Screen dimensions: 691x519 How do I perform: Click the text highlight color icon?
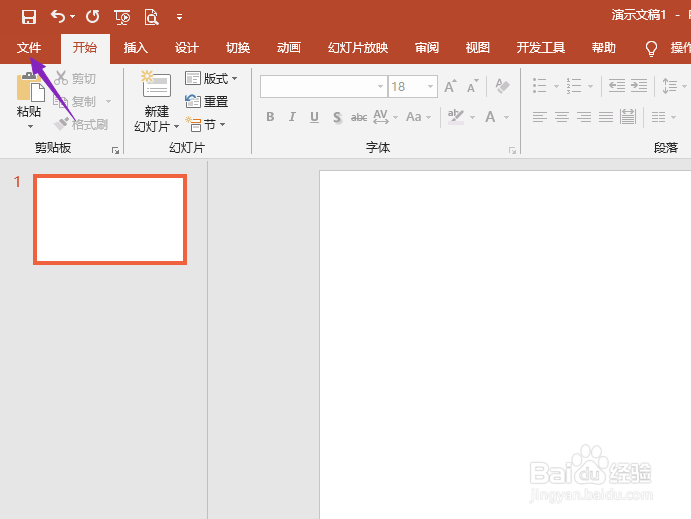pyautogui.click(x=456, y=117)
